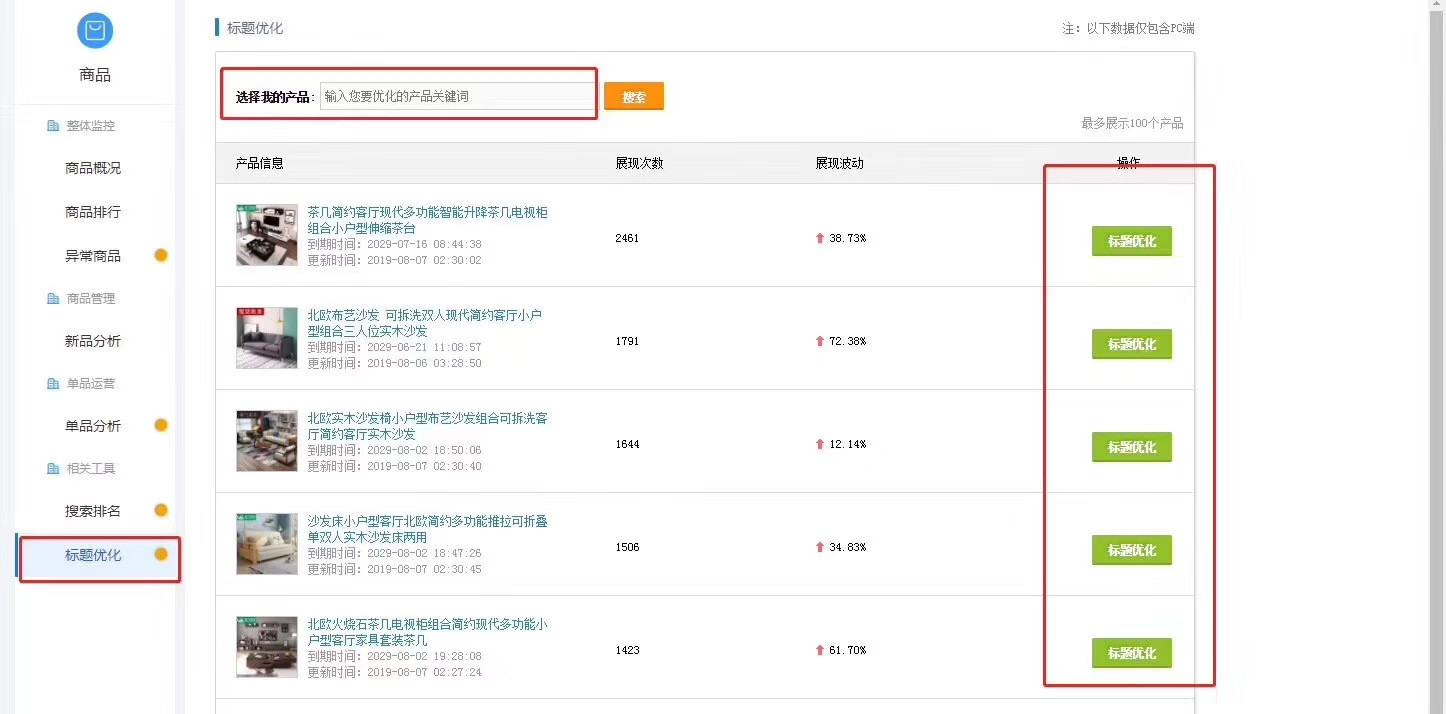Open product link 茶几简约客厅现代多功能智能升降茶几

(427, 220)
